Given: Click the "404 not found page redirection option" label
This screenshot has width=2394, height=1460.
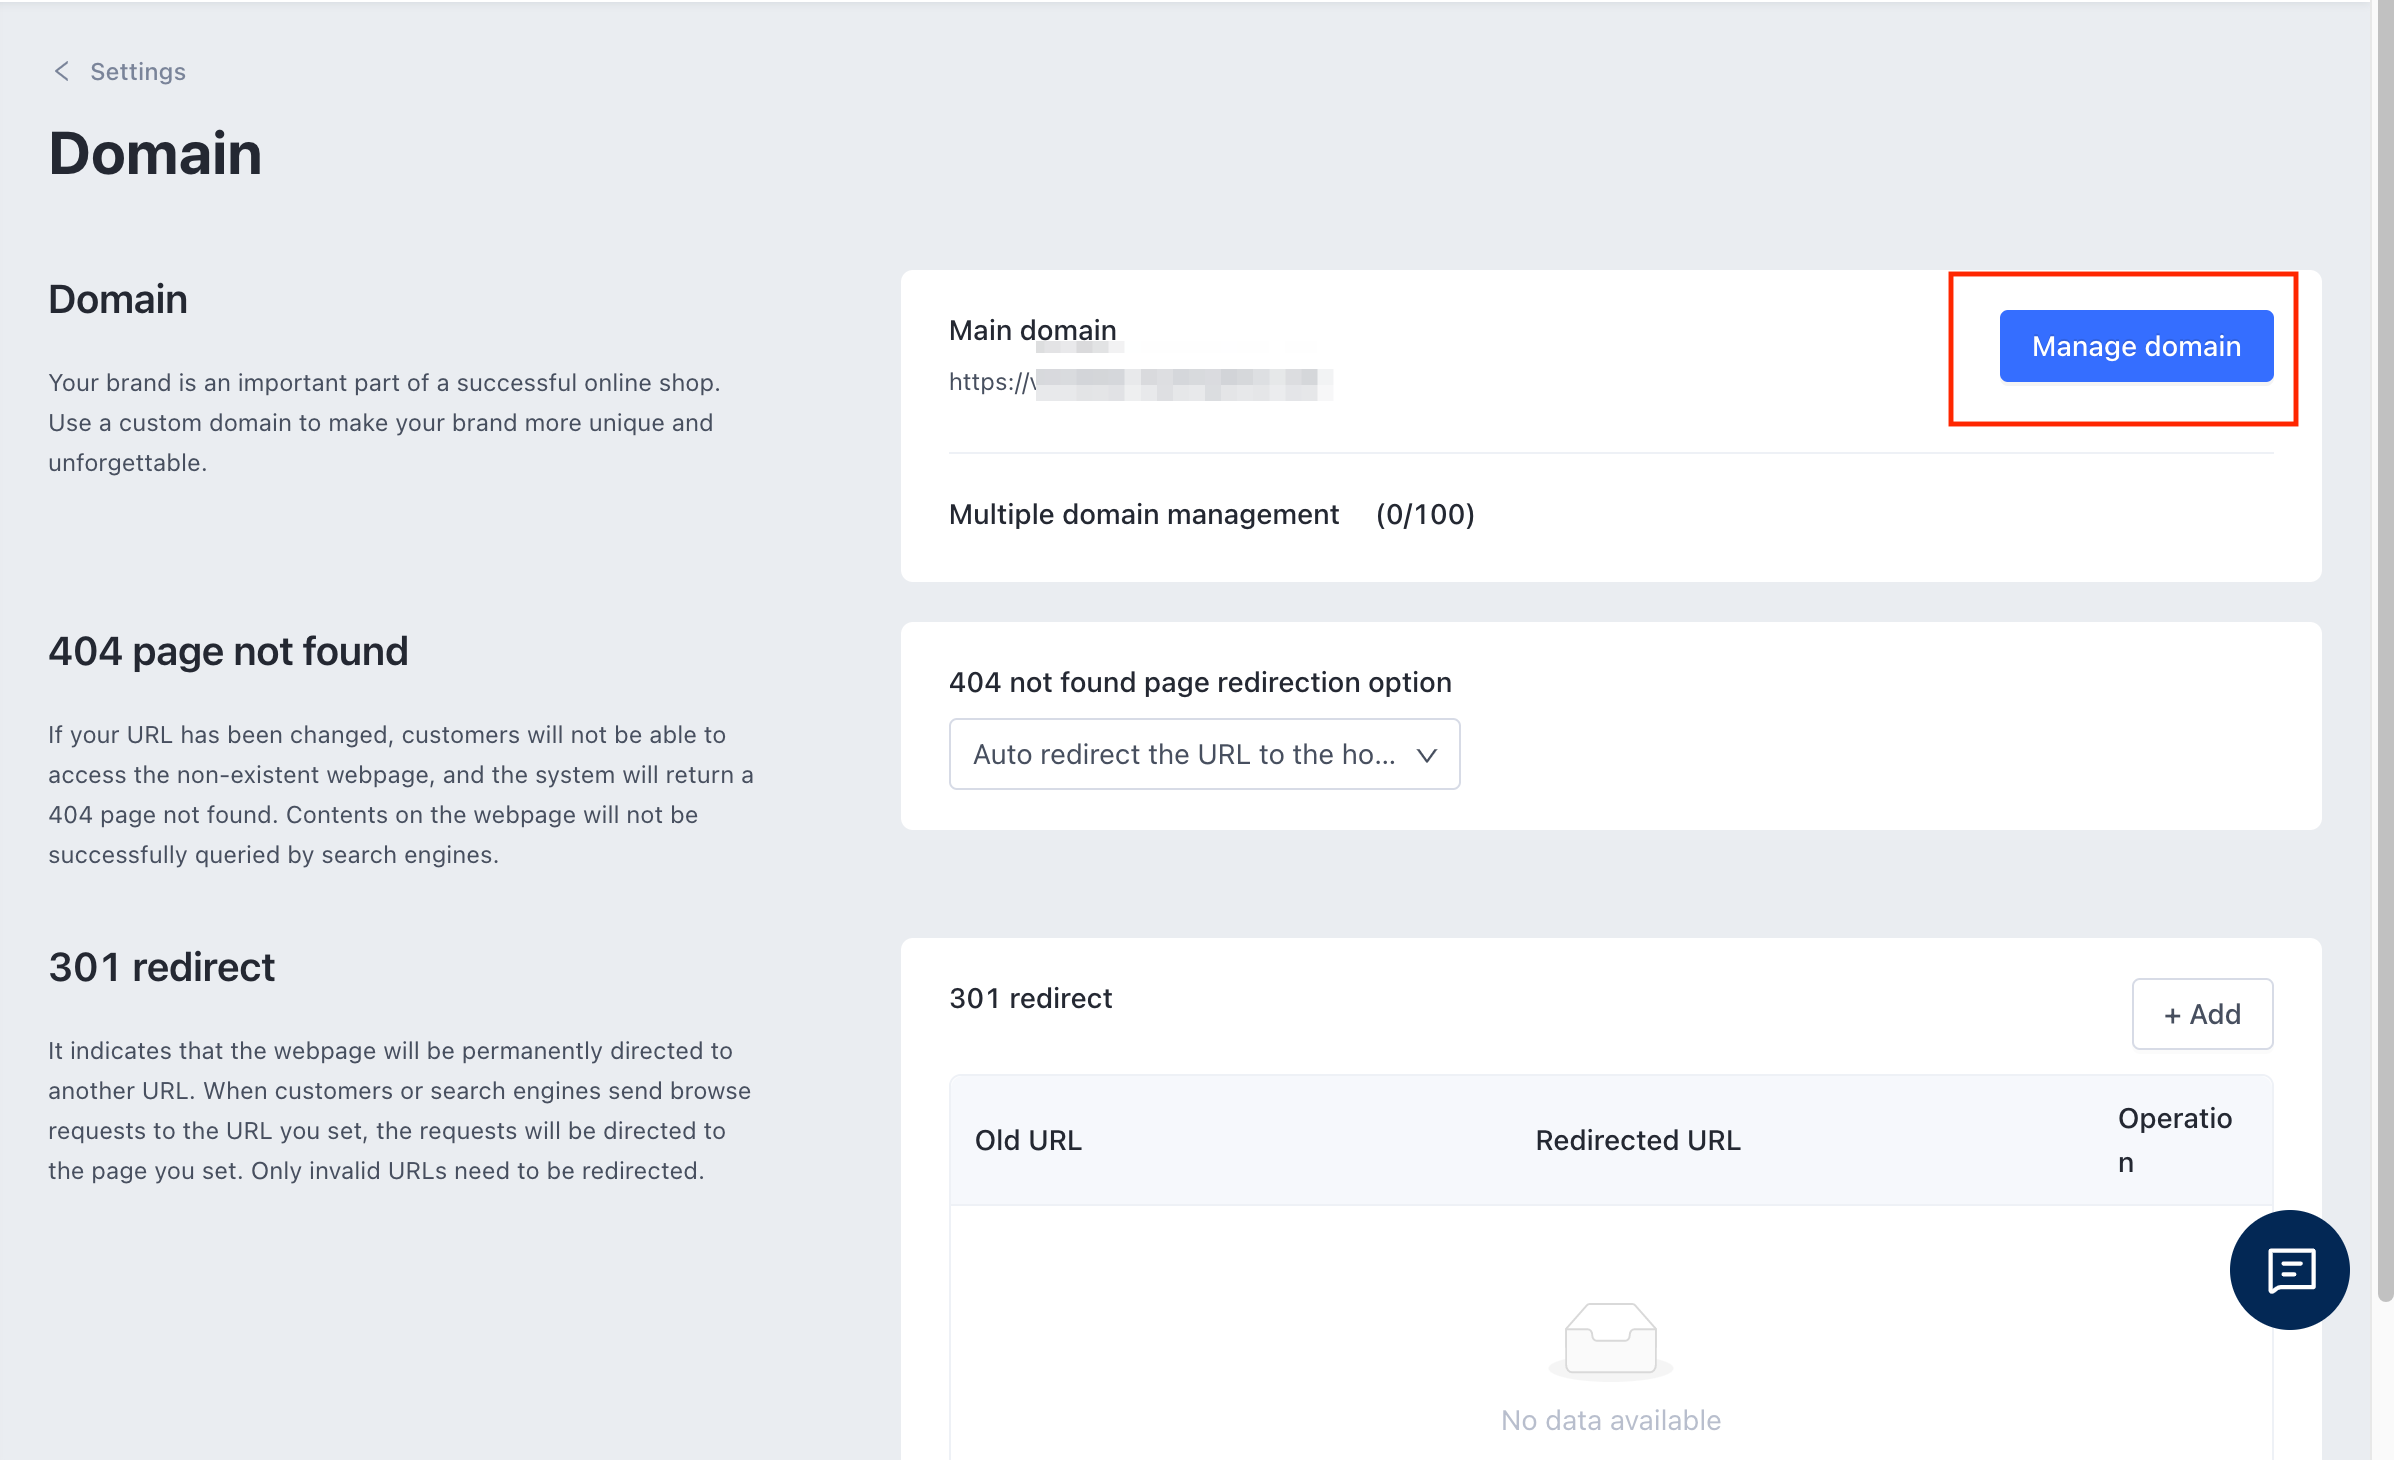Looking at the screenshot, I should pos(1200,682).
